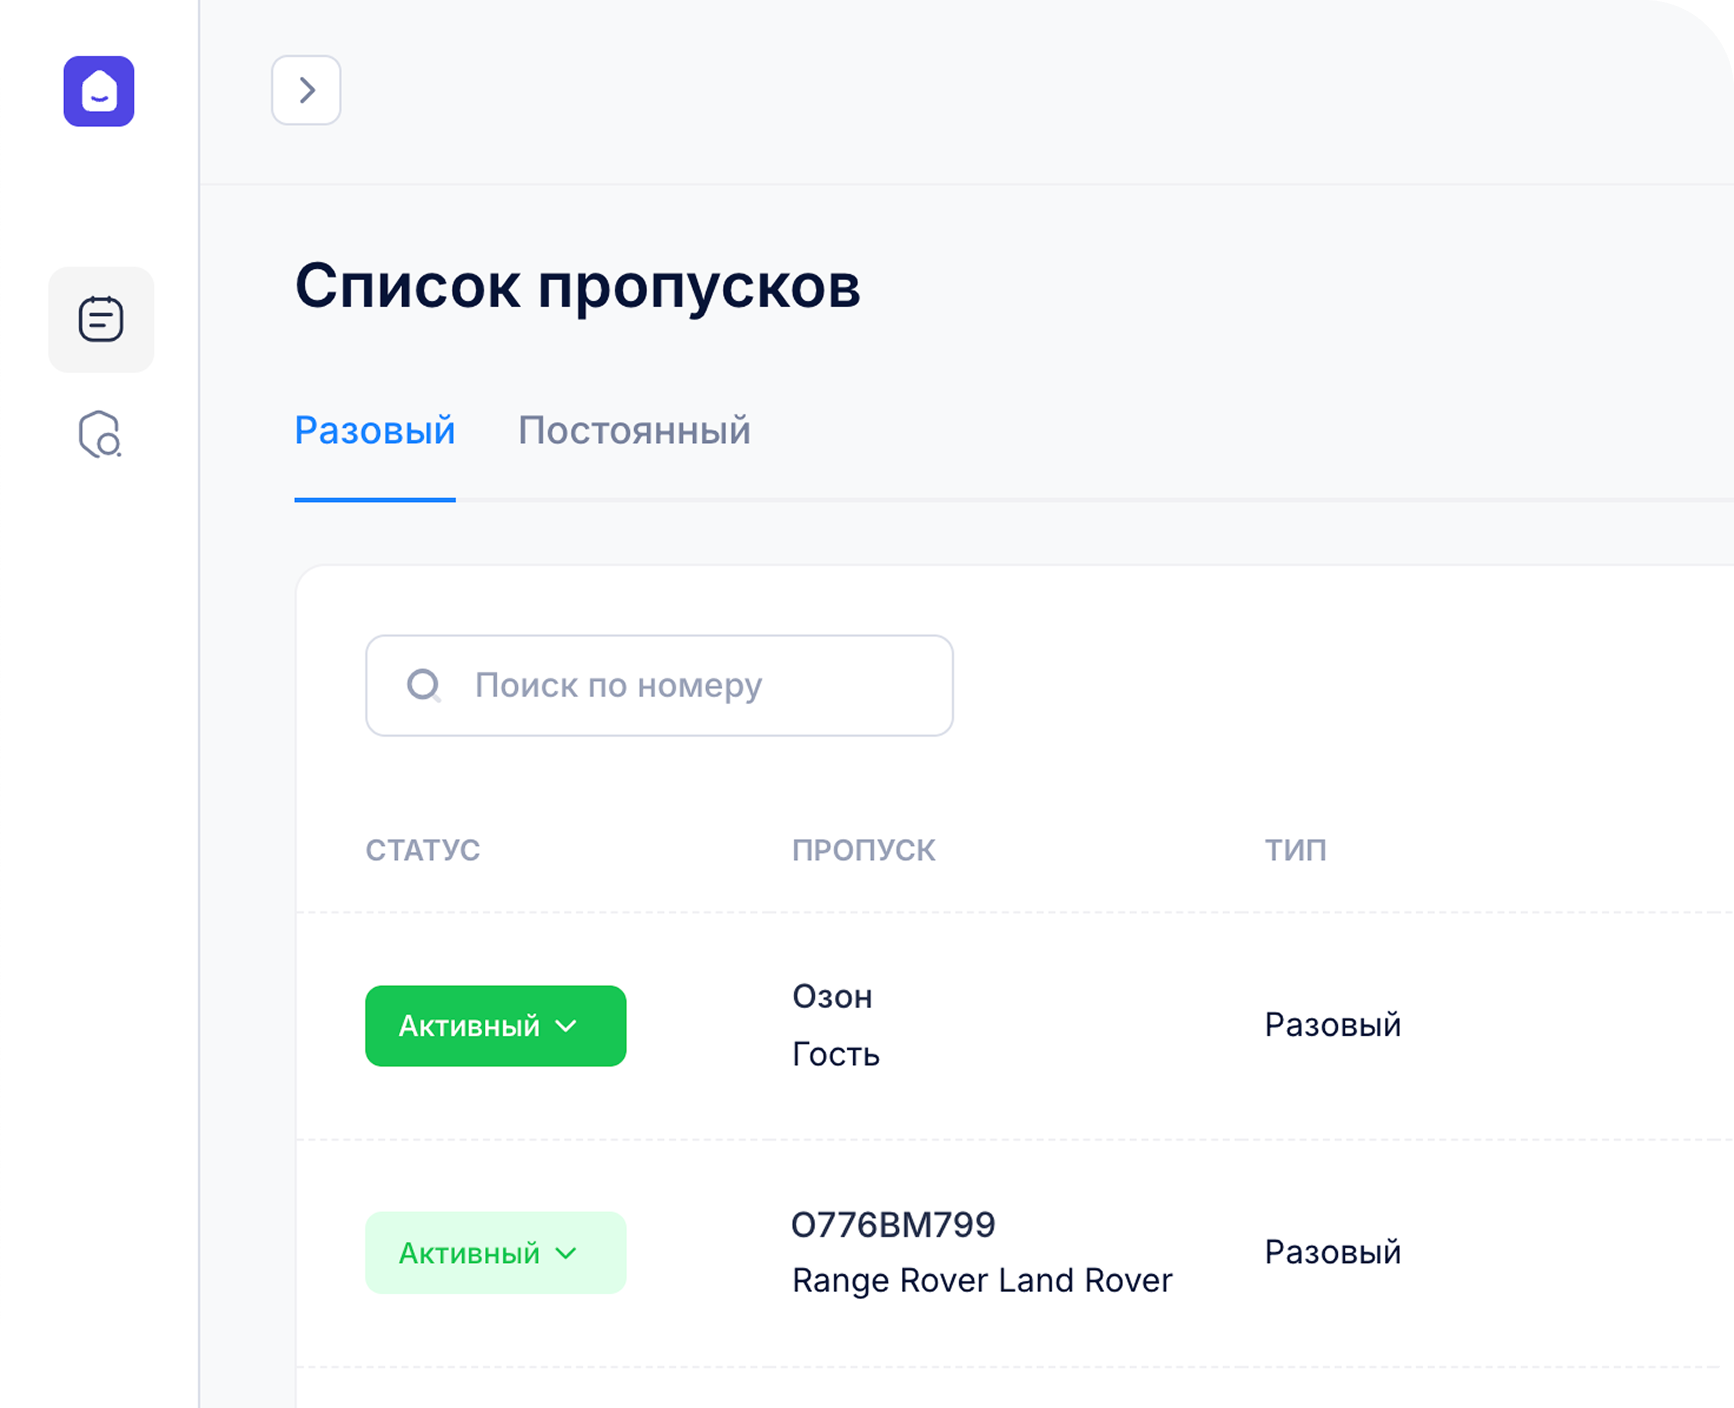Switch to the Постоянный tab

[x=634, y=431]
